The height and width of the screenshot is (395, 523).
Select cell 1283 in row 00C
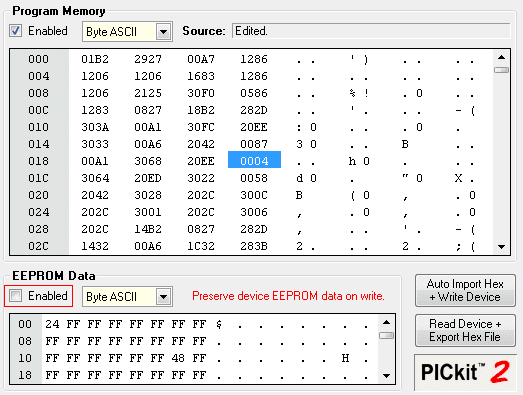[x=95, y=110]
